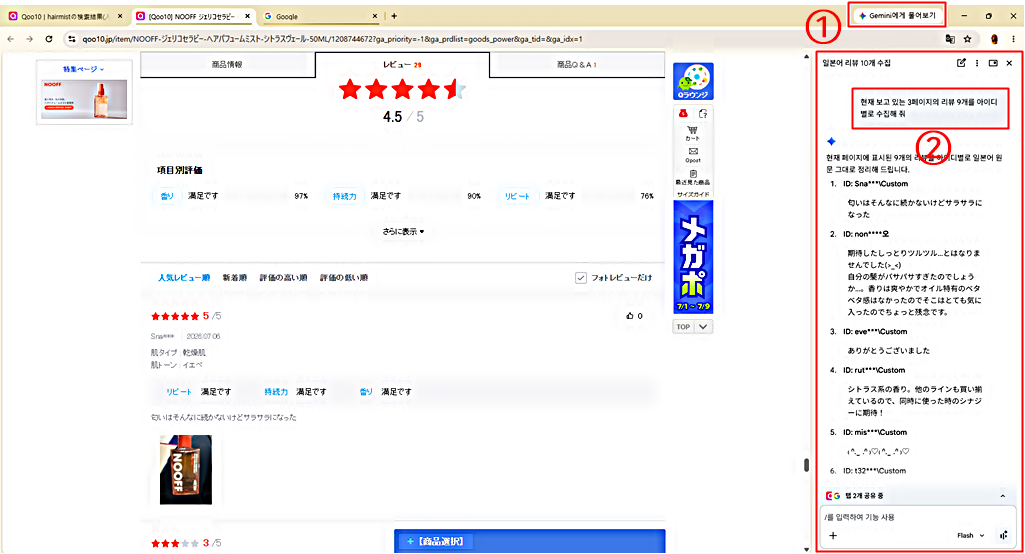1025x554 pixels.
Task: Start a new Gemini chat with edit icon
Action: [961, 63]
